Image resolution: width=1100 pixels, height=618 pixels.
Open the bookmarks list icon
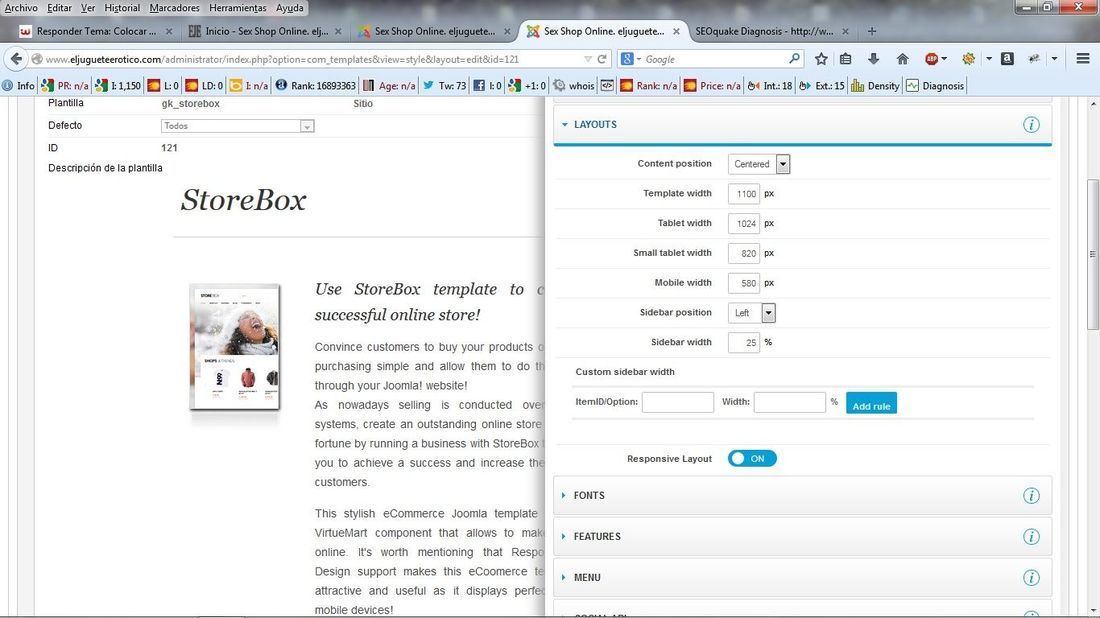[846, 59]
